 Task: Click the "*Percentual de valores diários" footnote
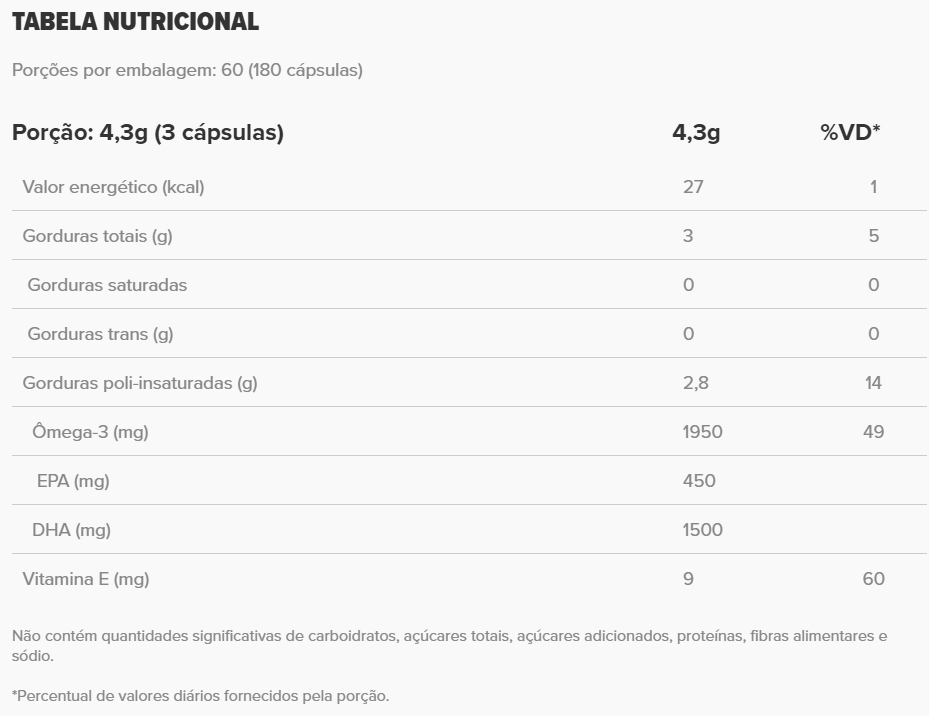pyautogui.click(x=200, y=696)
